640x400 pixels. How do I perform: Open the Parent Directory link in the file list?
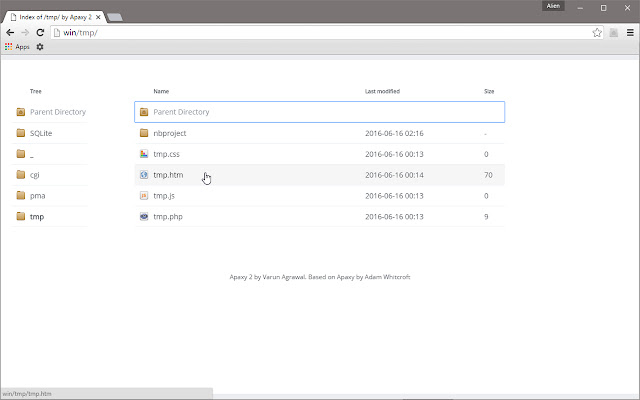click(x=181, y=112)
